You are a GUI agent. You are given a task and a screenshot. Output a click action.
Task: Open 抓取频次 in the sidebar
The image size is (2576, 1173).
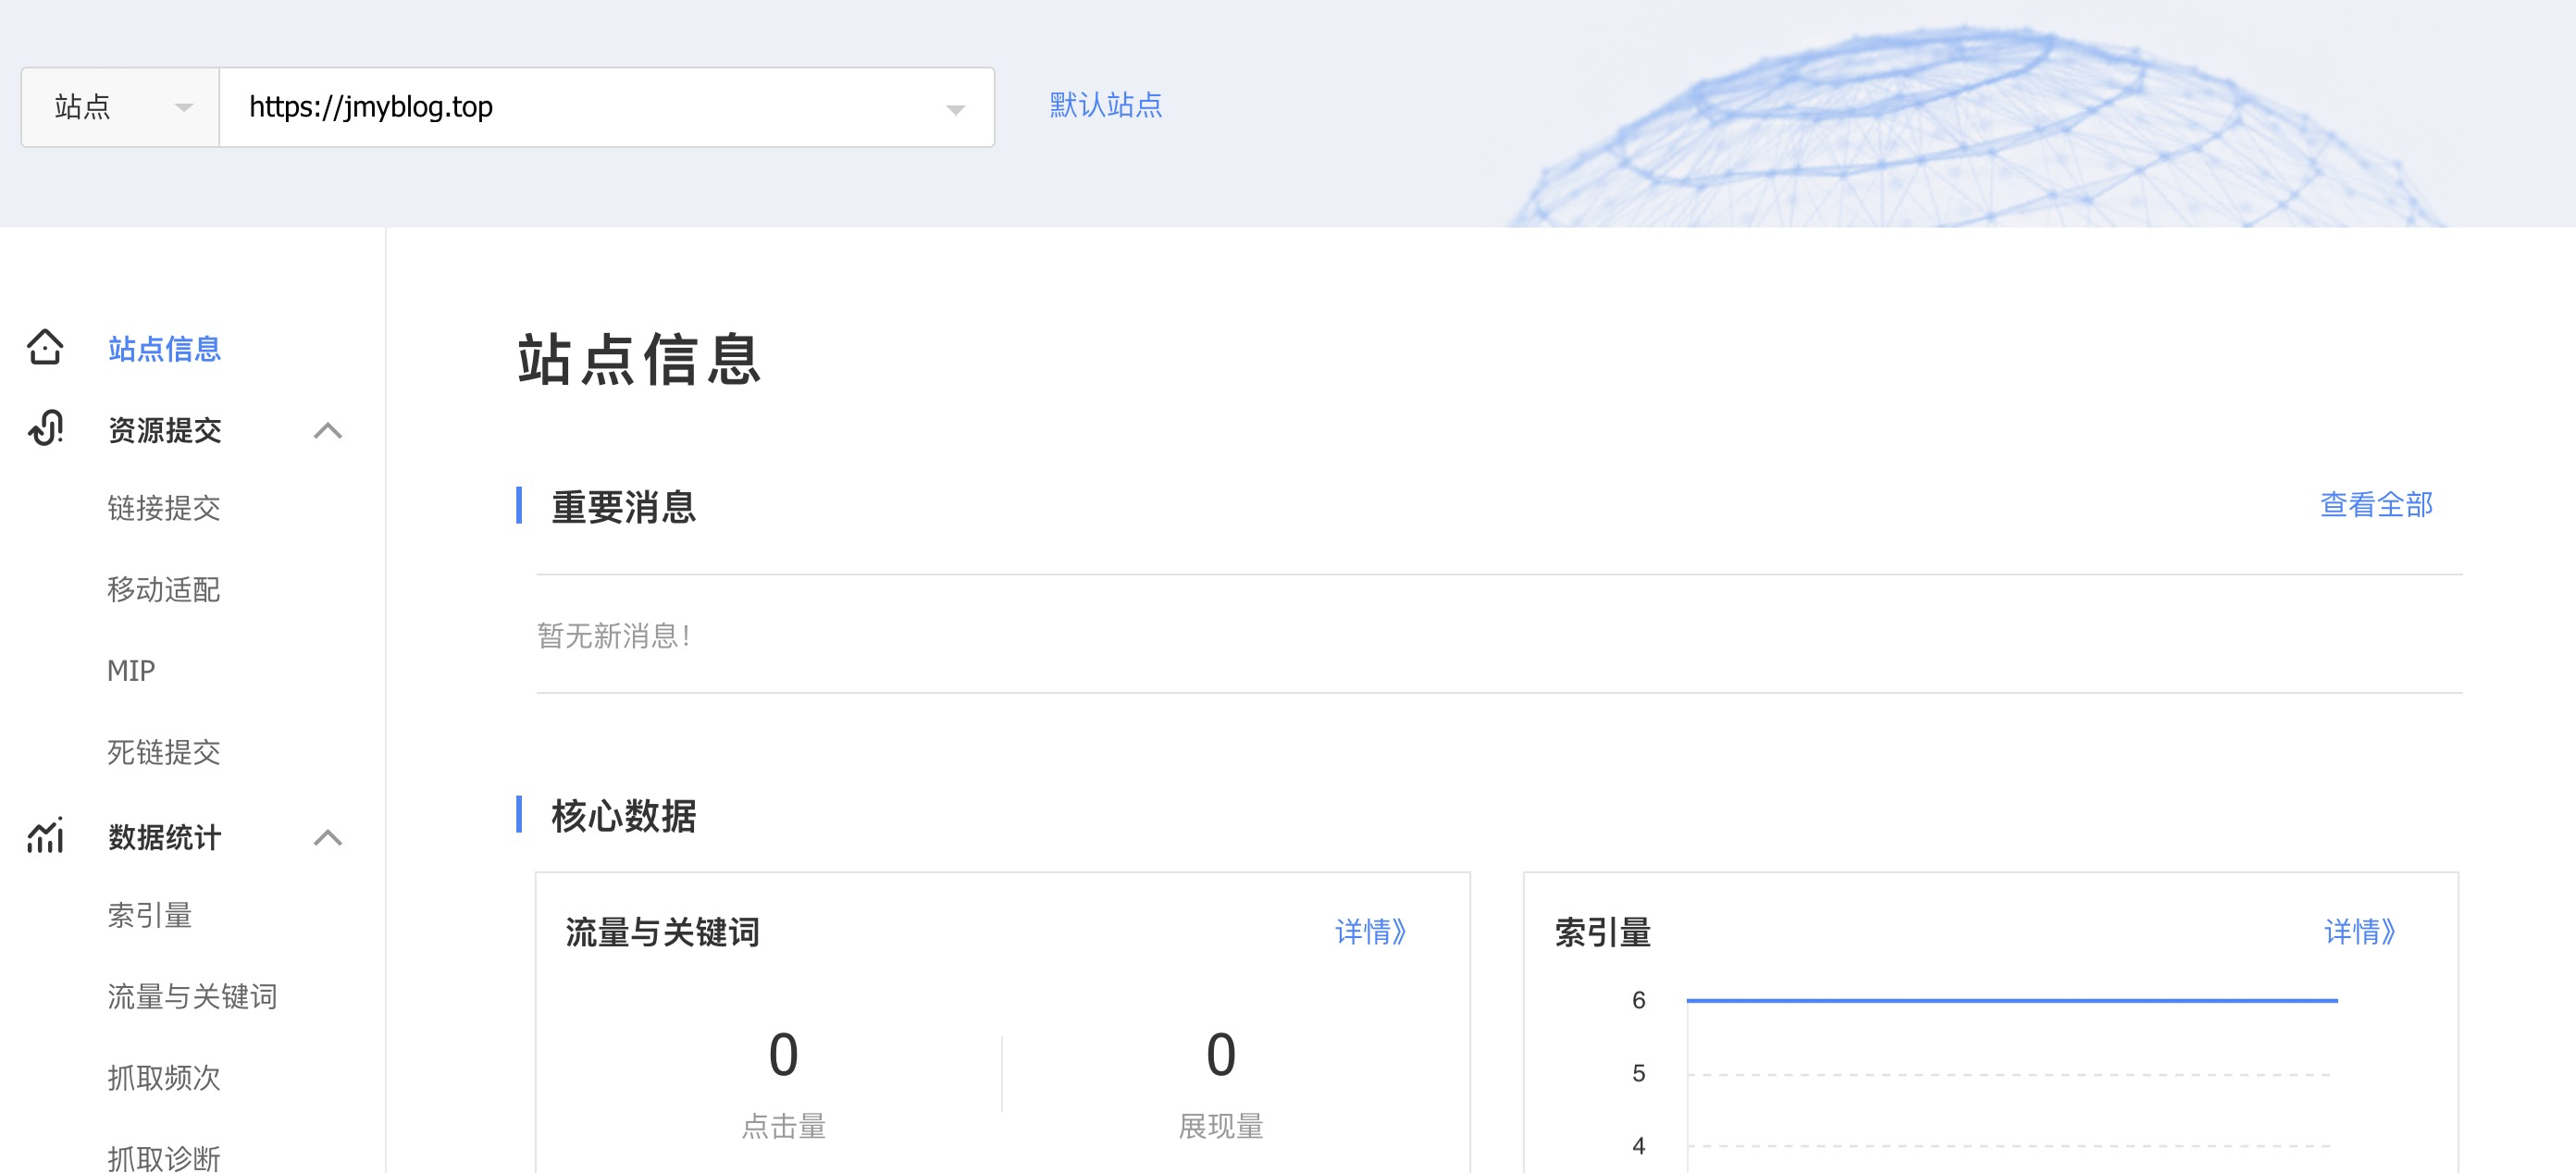tap(163, 1077)
